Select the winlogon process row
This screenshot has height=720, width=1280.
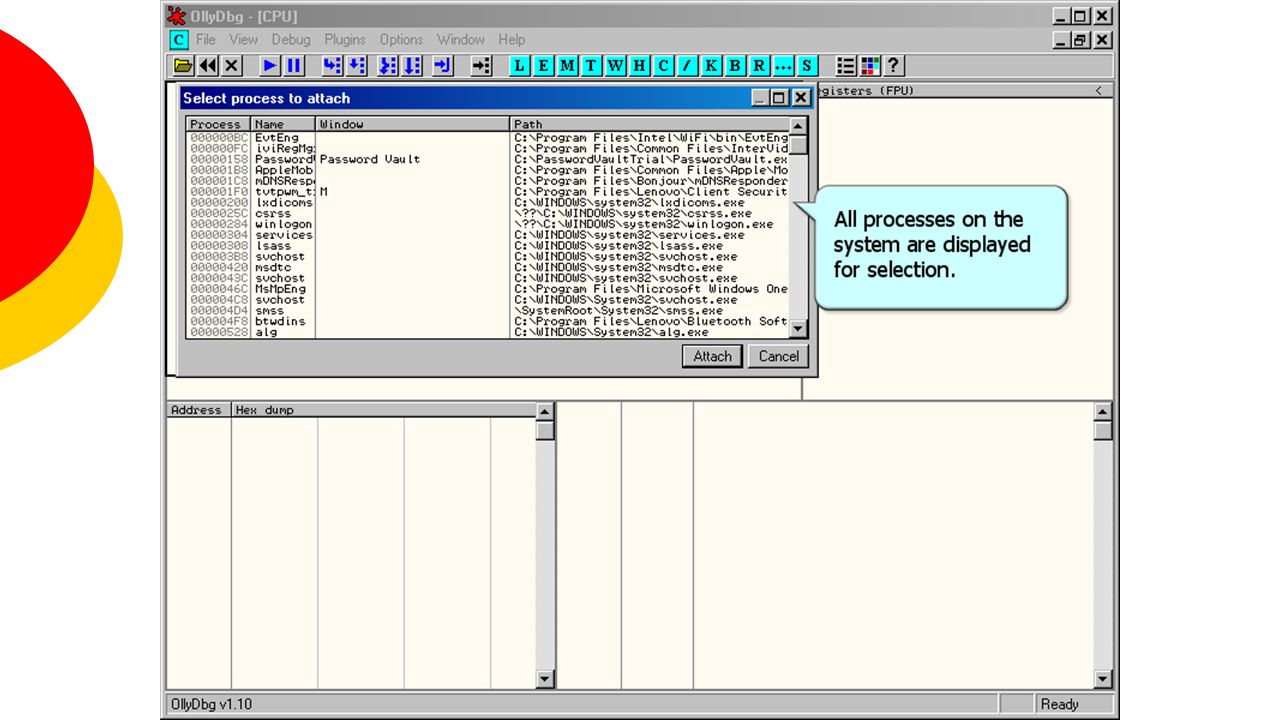(488, 224)
